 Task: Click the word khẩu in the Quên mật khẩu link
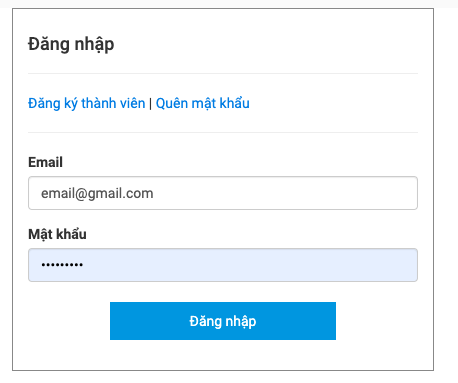(234, 103)
